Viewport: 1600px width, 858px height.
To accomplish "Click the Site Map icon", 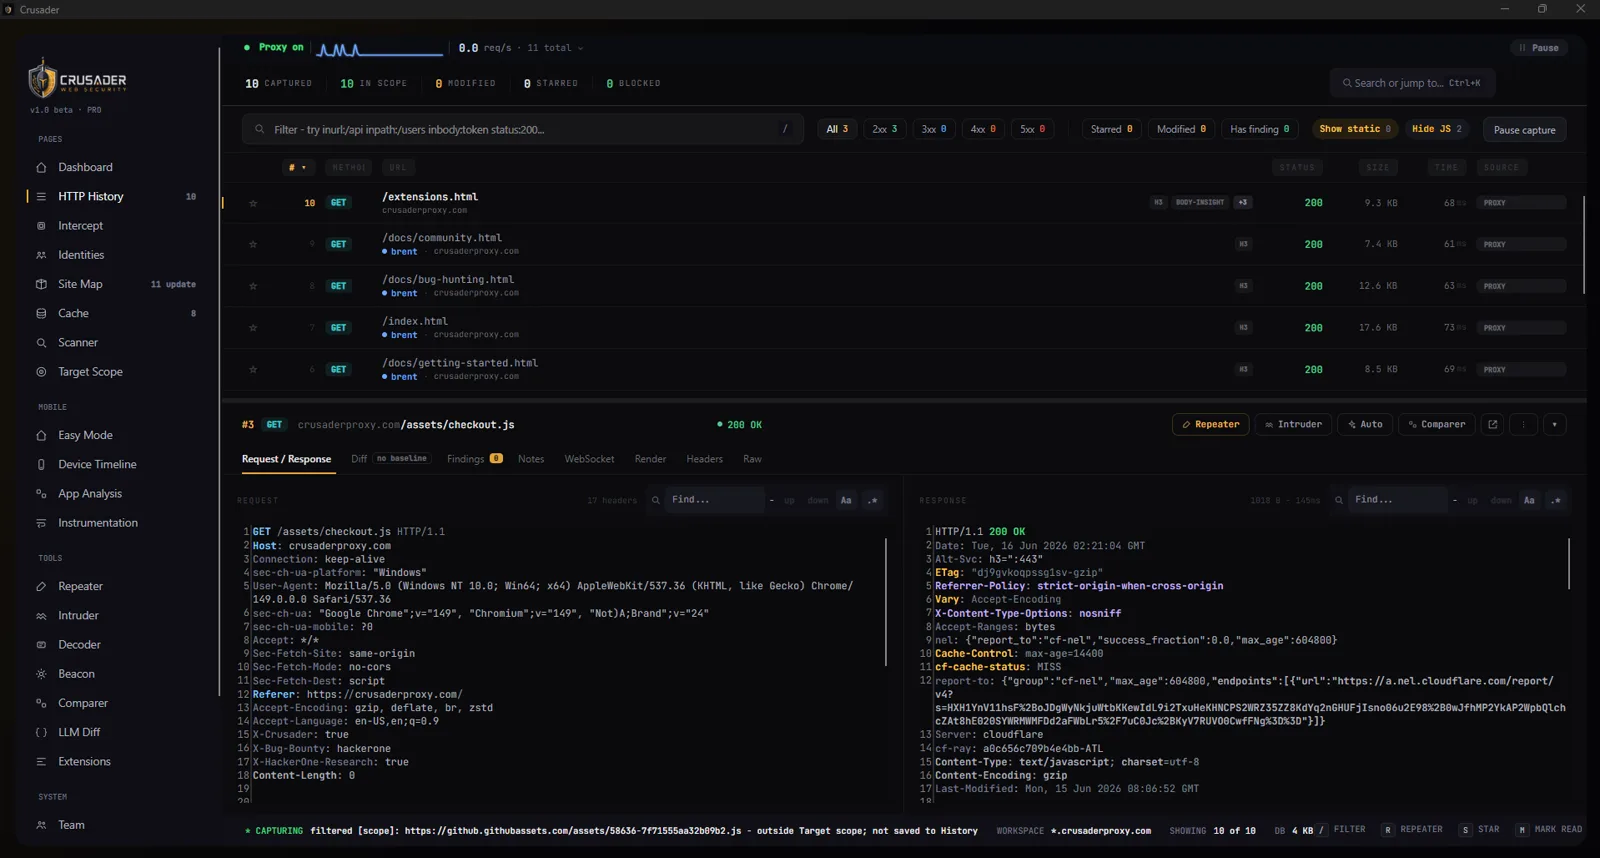I will pos(41,284).
